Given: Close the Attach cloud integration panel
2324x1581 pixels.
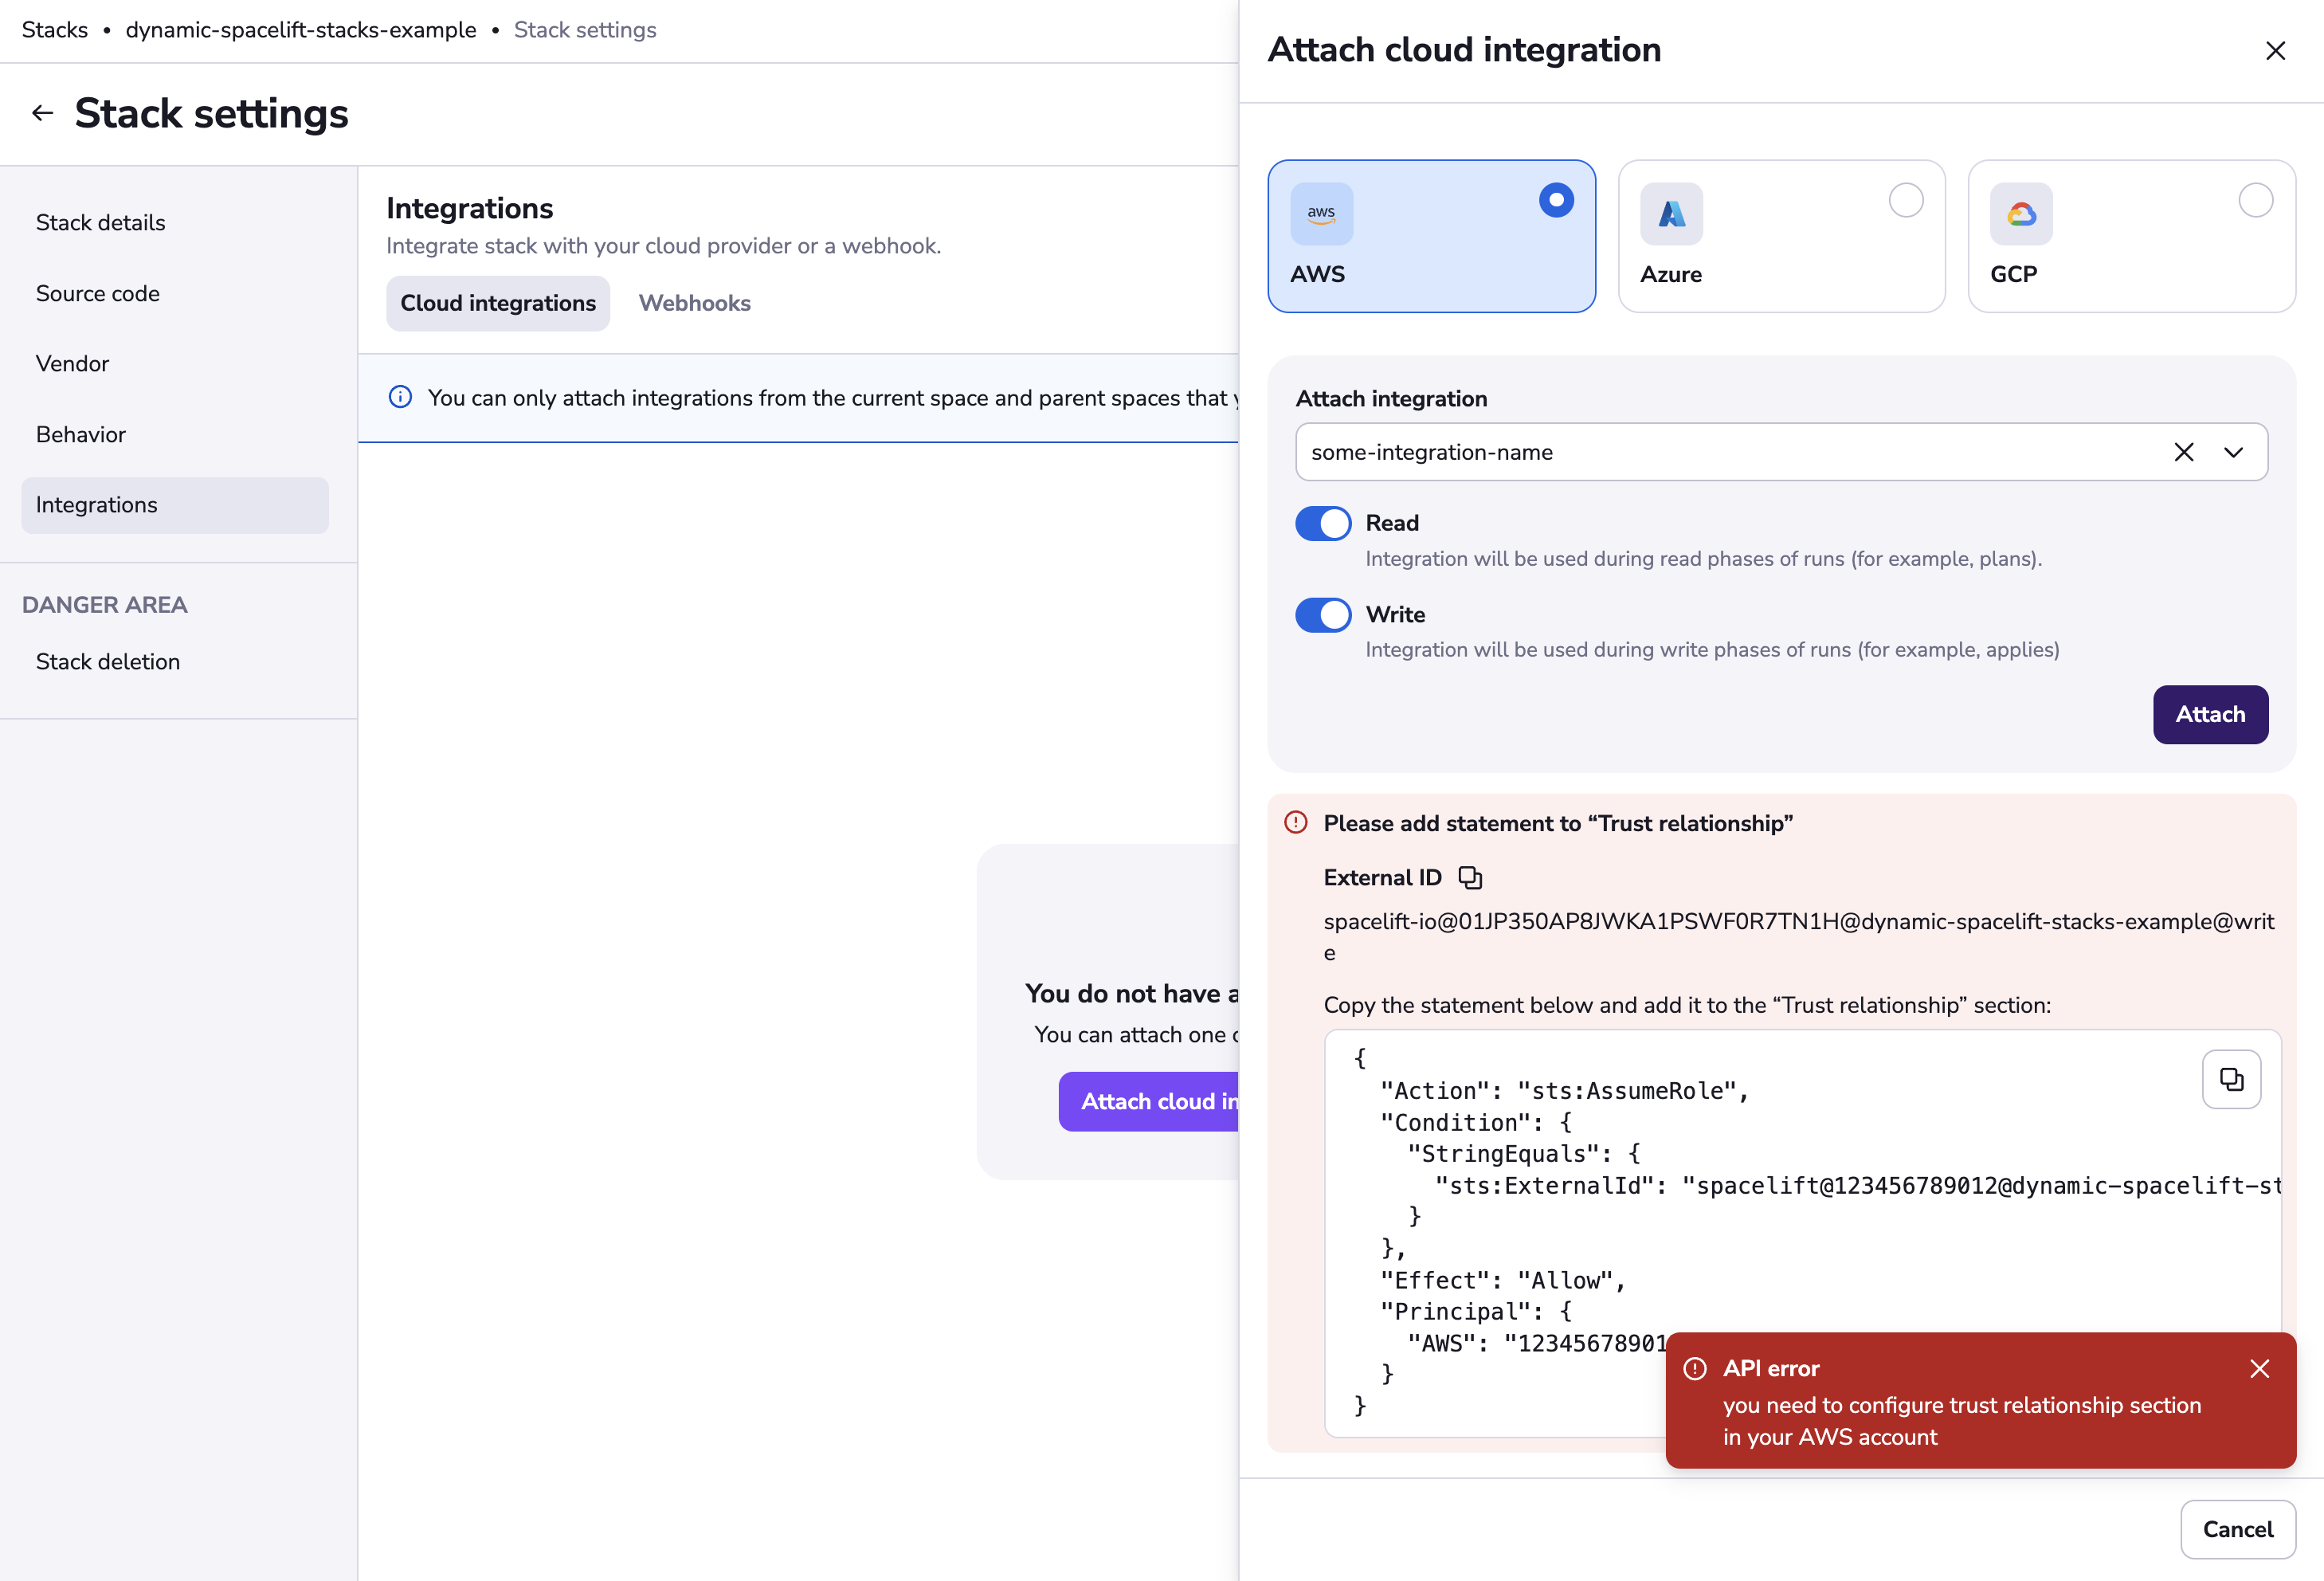Looking at the screenshot, I should tap(2275, 50).
